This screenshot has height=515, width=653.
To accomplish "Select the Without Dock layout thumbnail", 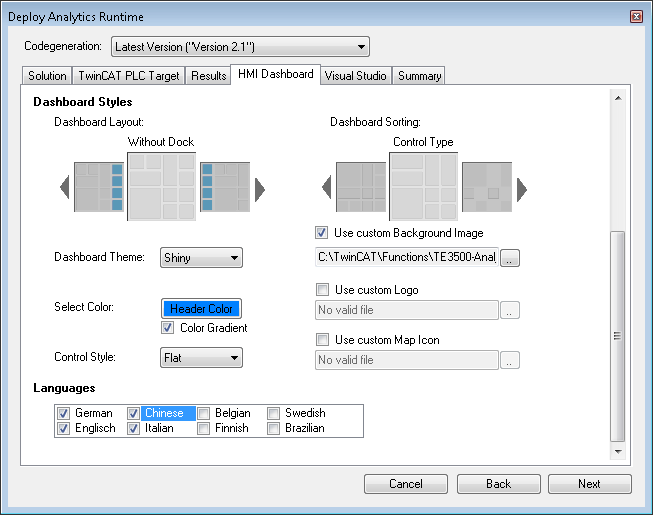I will [x=162, y=186].
